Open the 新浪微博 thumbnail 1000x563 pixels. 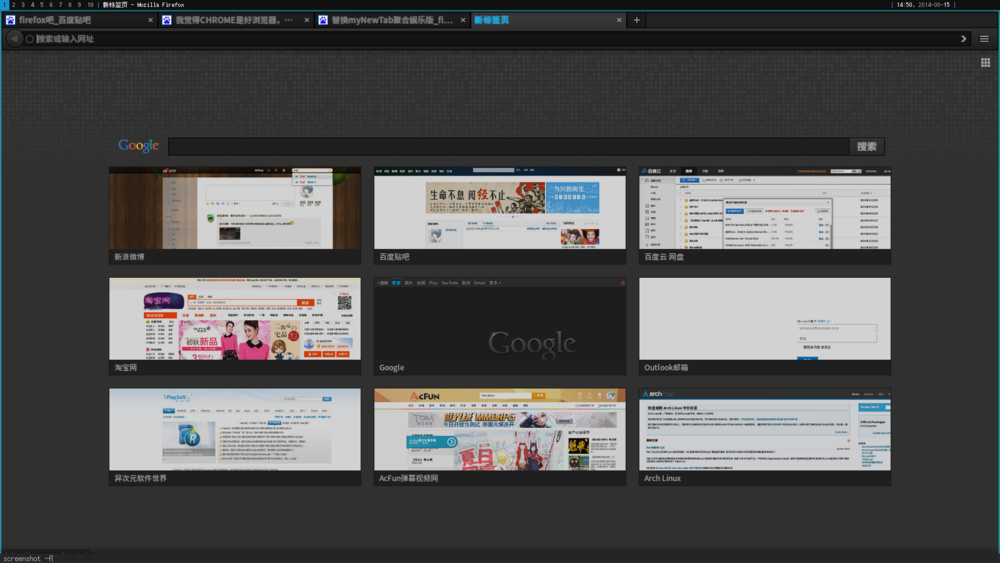[x=235, y=208]
